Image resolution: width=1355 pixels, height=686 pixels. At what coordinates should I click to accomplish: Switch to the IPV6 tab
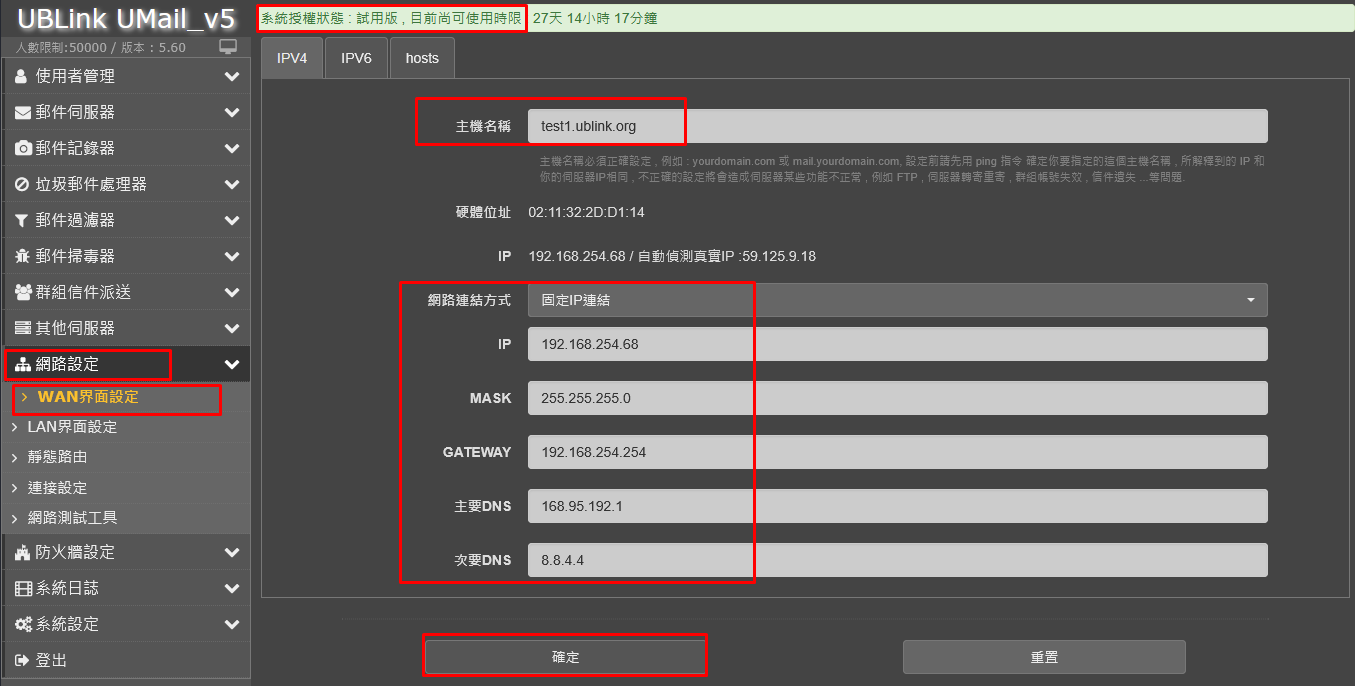tap(356, 58)
